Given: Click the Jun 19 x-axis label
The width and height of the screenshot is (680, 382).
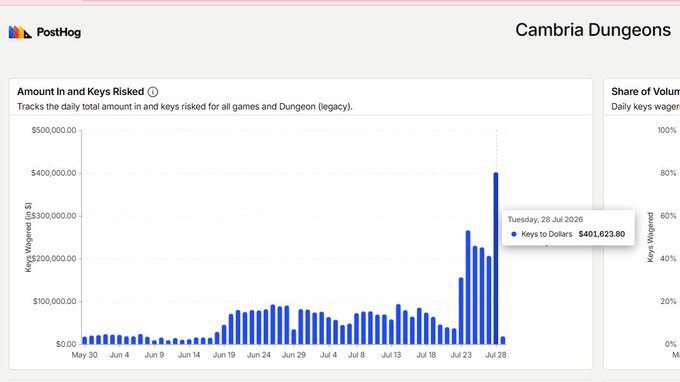Looking at the screenshot, I should pos(224,355).
